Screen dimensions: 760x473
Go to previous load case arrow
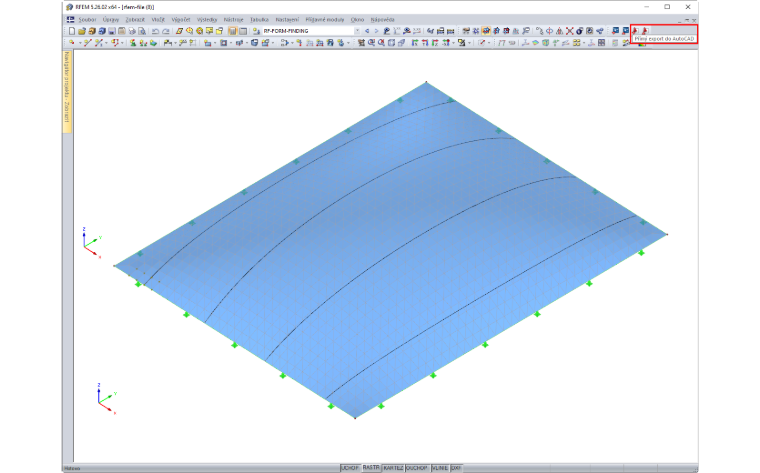[x=367, y=31]
